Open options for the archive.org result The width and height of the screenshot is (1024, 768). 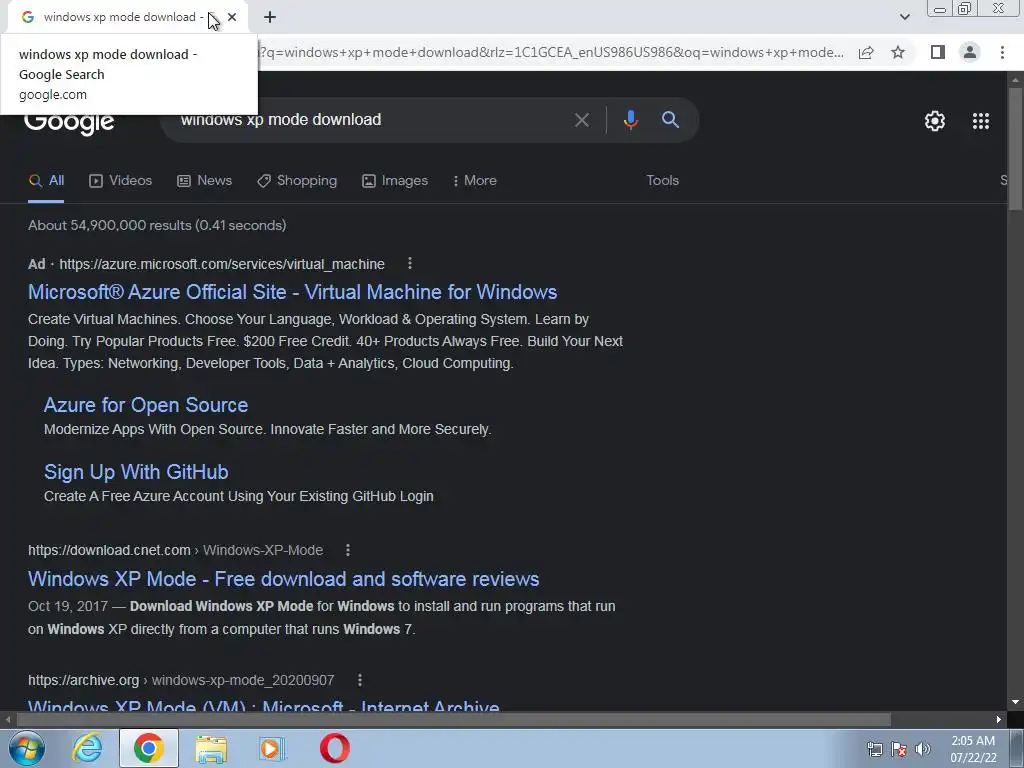359,680
